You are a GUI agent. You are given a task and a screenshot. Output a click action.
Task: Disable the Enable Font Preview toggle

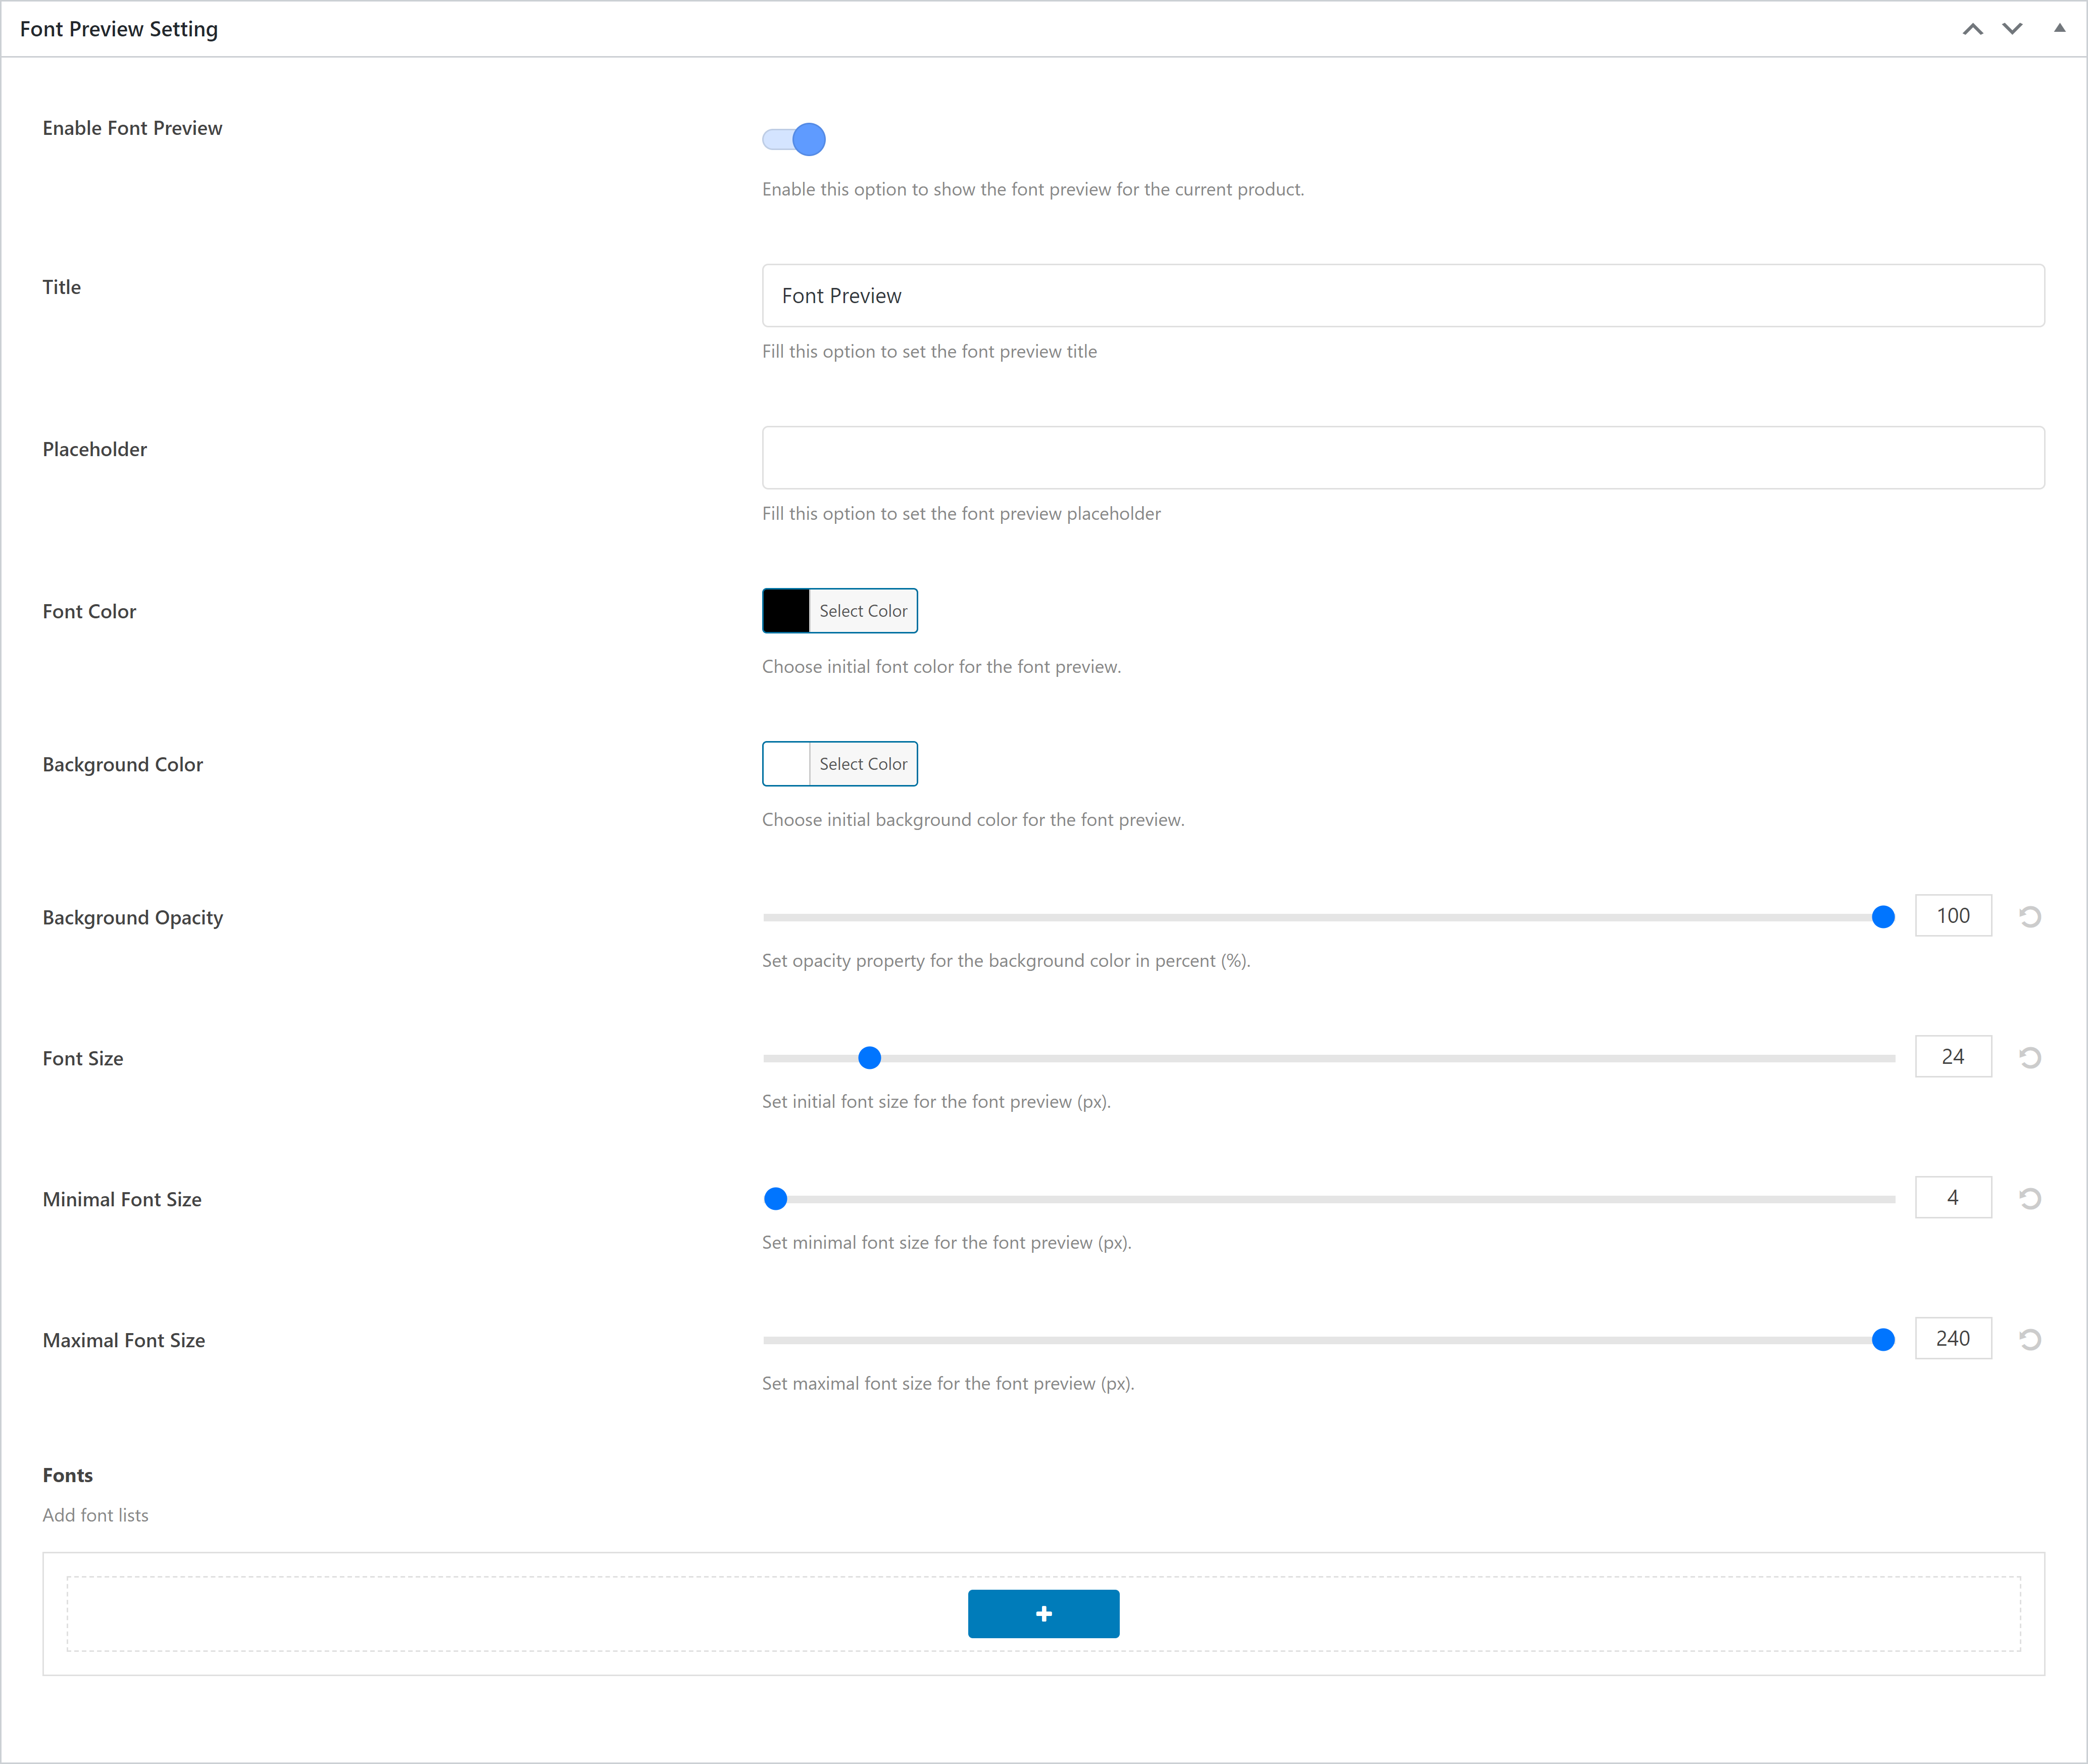pos(794,139)
